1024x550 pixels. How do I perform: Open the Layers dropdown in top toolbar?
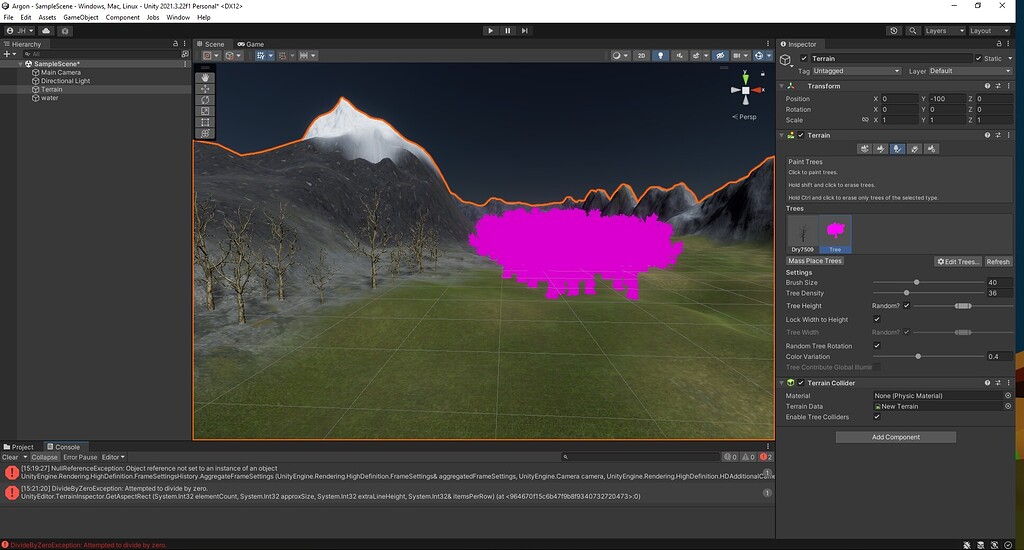coord(943,31)
